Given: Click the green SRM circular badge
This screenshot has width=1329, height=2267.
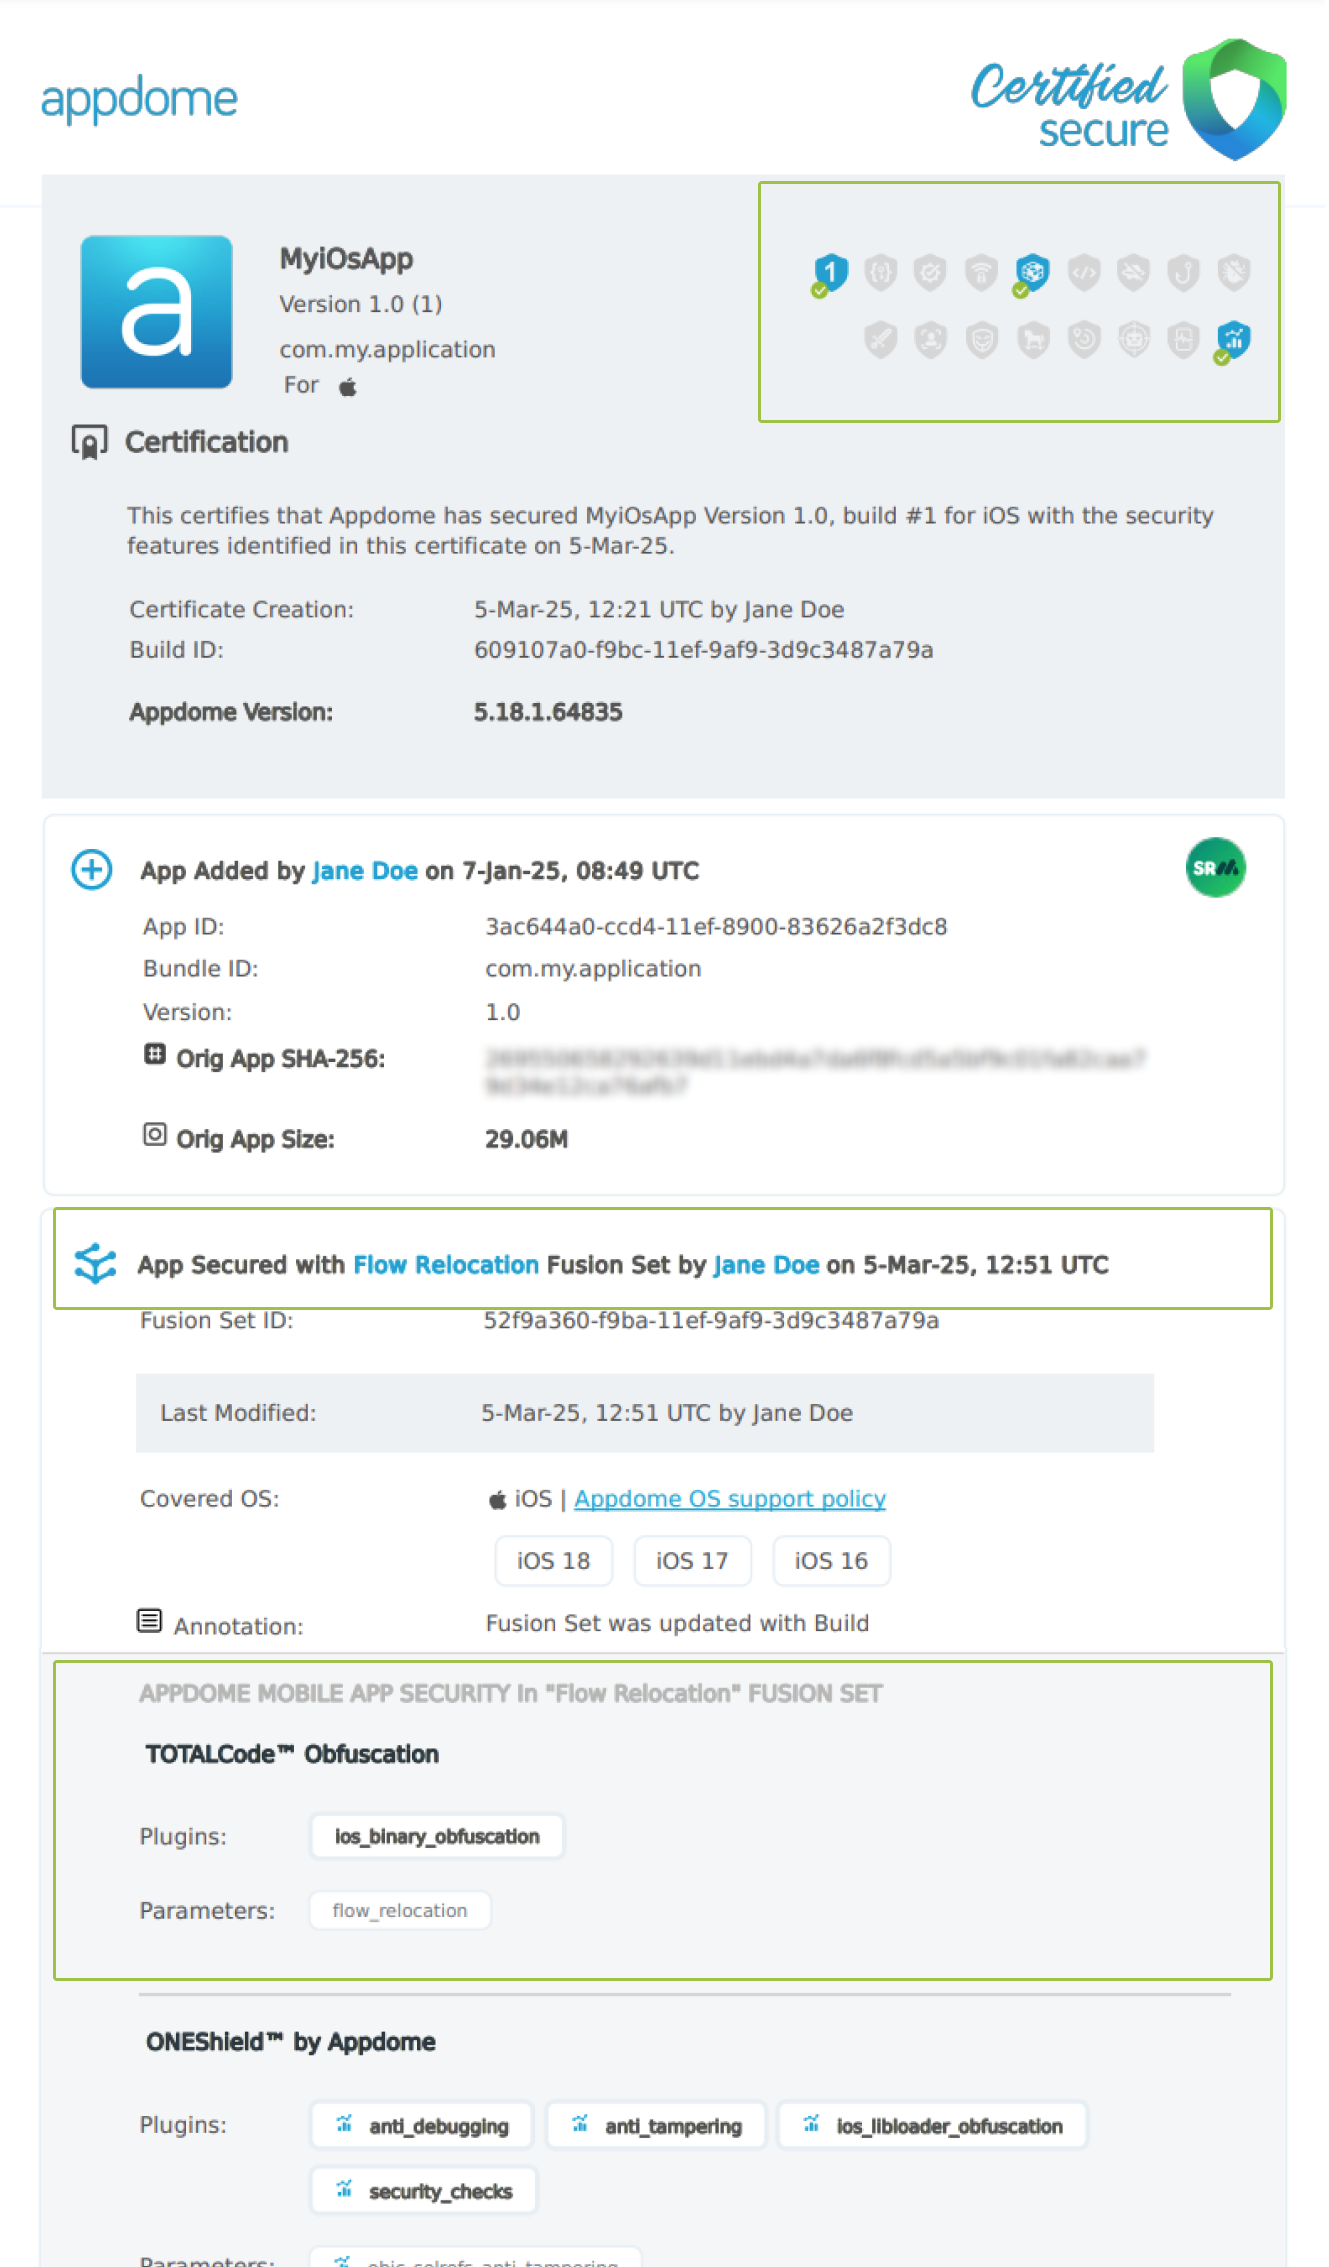Looking at the screenshot, I should [1215, 868].
